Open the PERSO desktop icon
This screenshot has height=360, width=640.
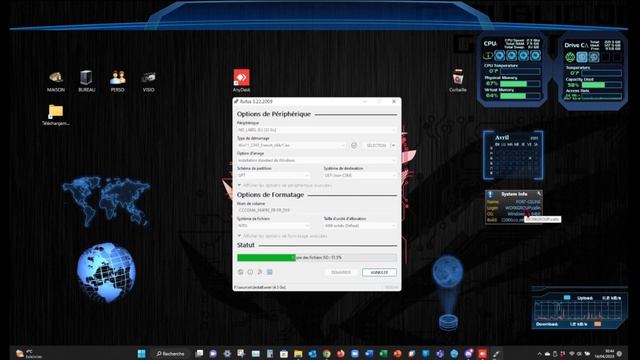click(x=118, y=81)
